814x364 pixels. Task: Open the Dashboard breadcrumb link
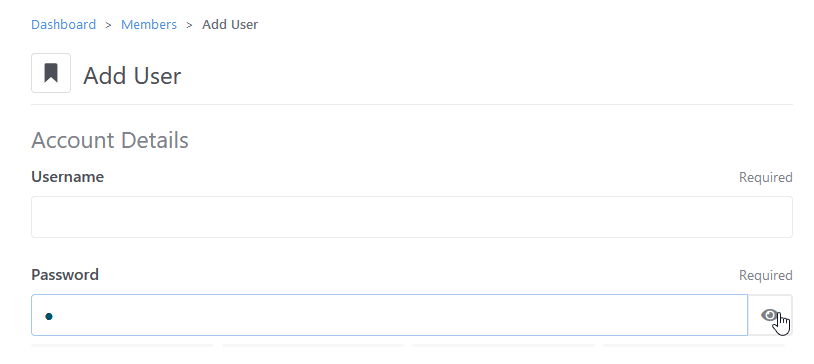[63, 24]
